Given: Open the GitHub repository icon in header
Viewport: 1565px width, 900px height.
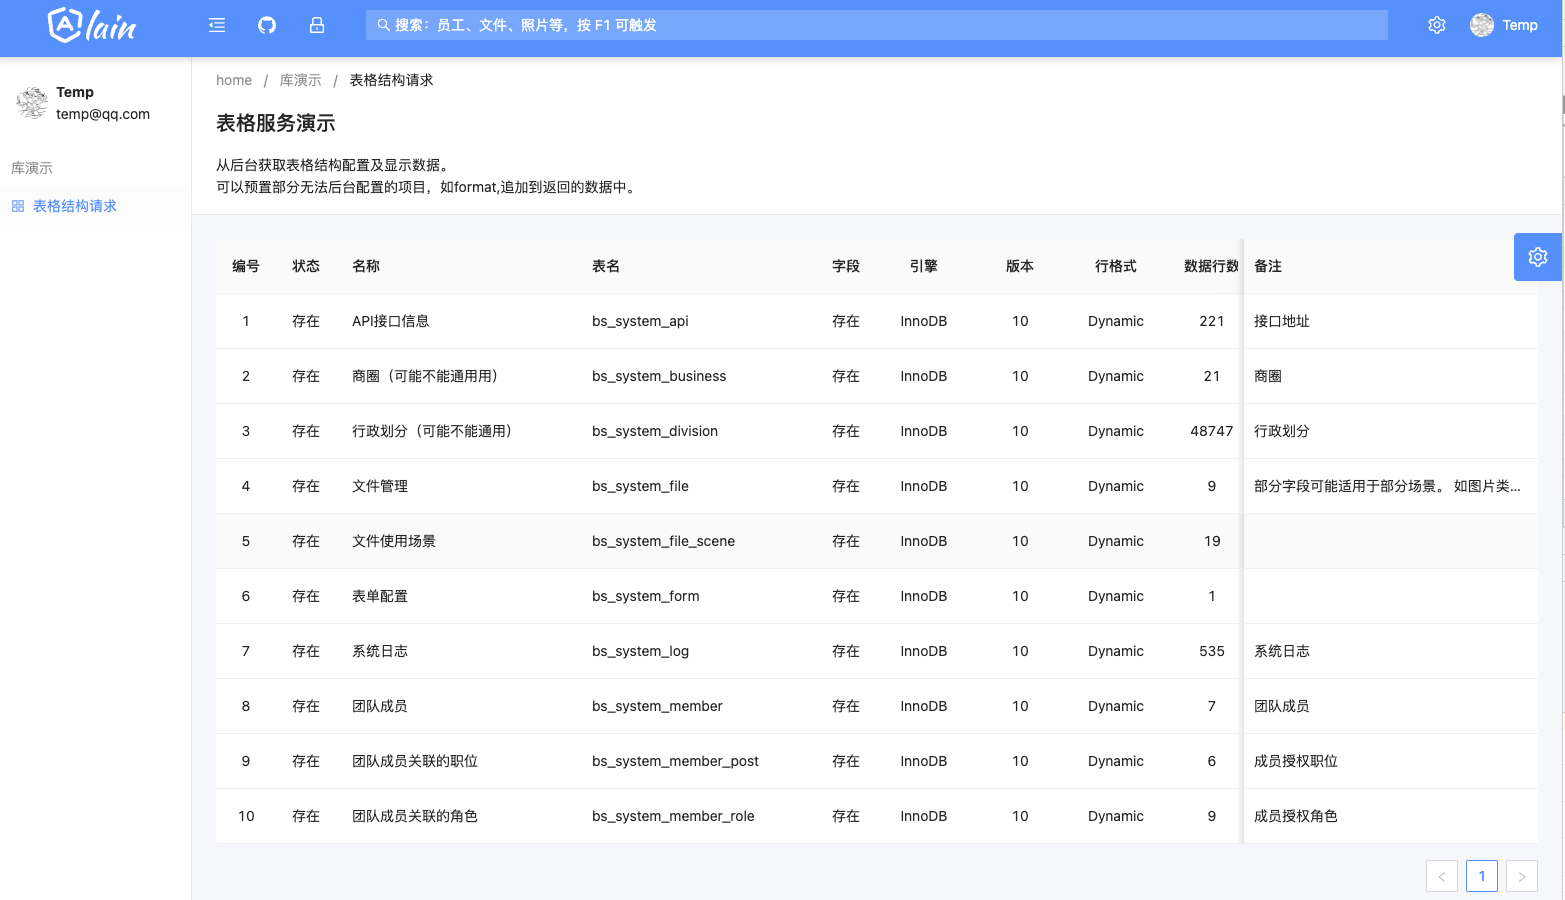Looking at the screenshot, I should 266,24.
